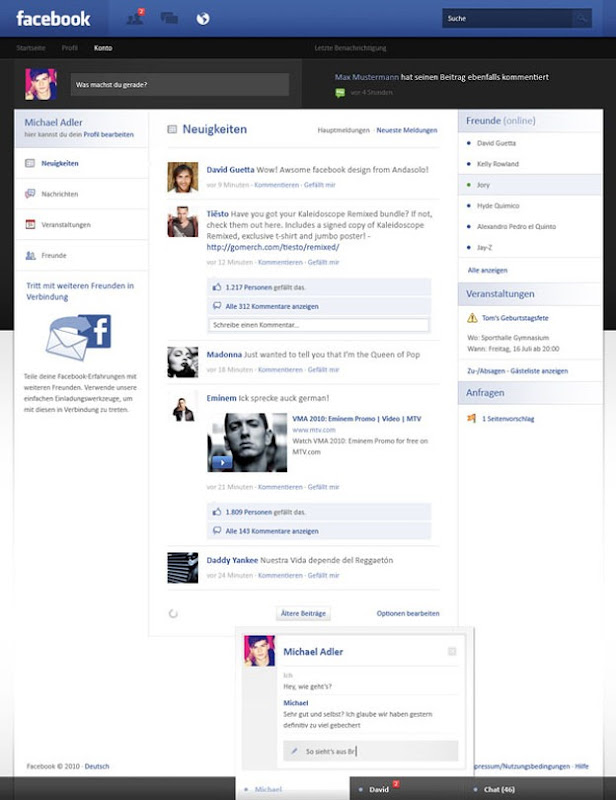
Task: Click the 'Ältere Beiträge' button
Action: coord(303,613)
